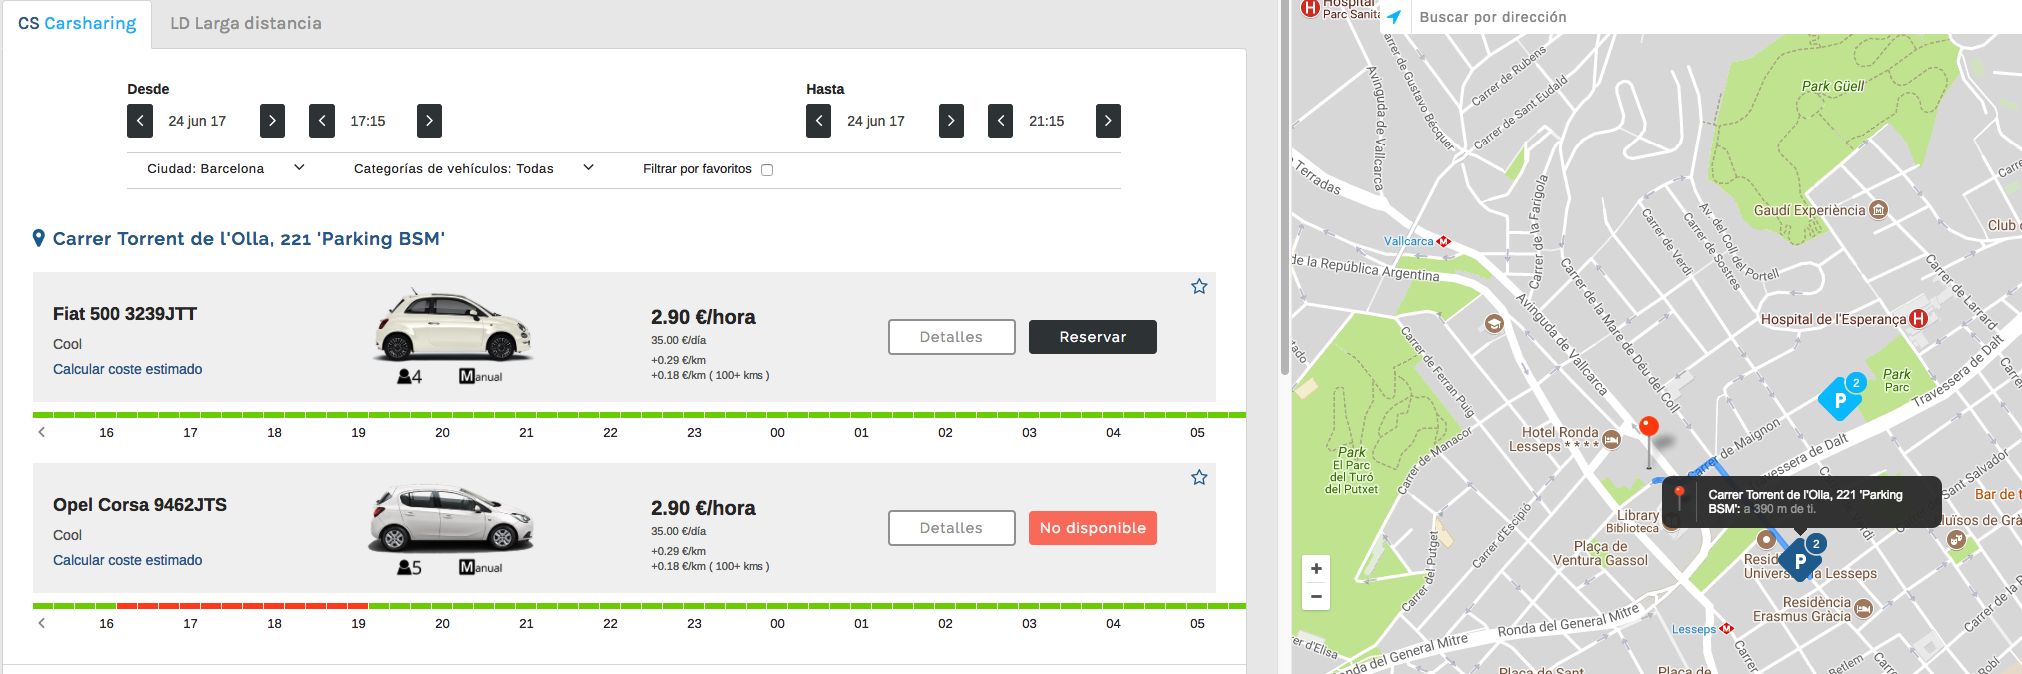This screenshot has width=2022, height=674.
Task: Favorite the Opel Corsa with star icon
Action: [x=1199, y=478]
